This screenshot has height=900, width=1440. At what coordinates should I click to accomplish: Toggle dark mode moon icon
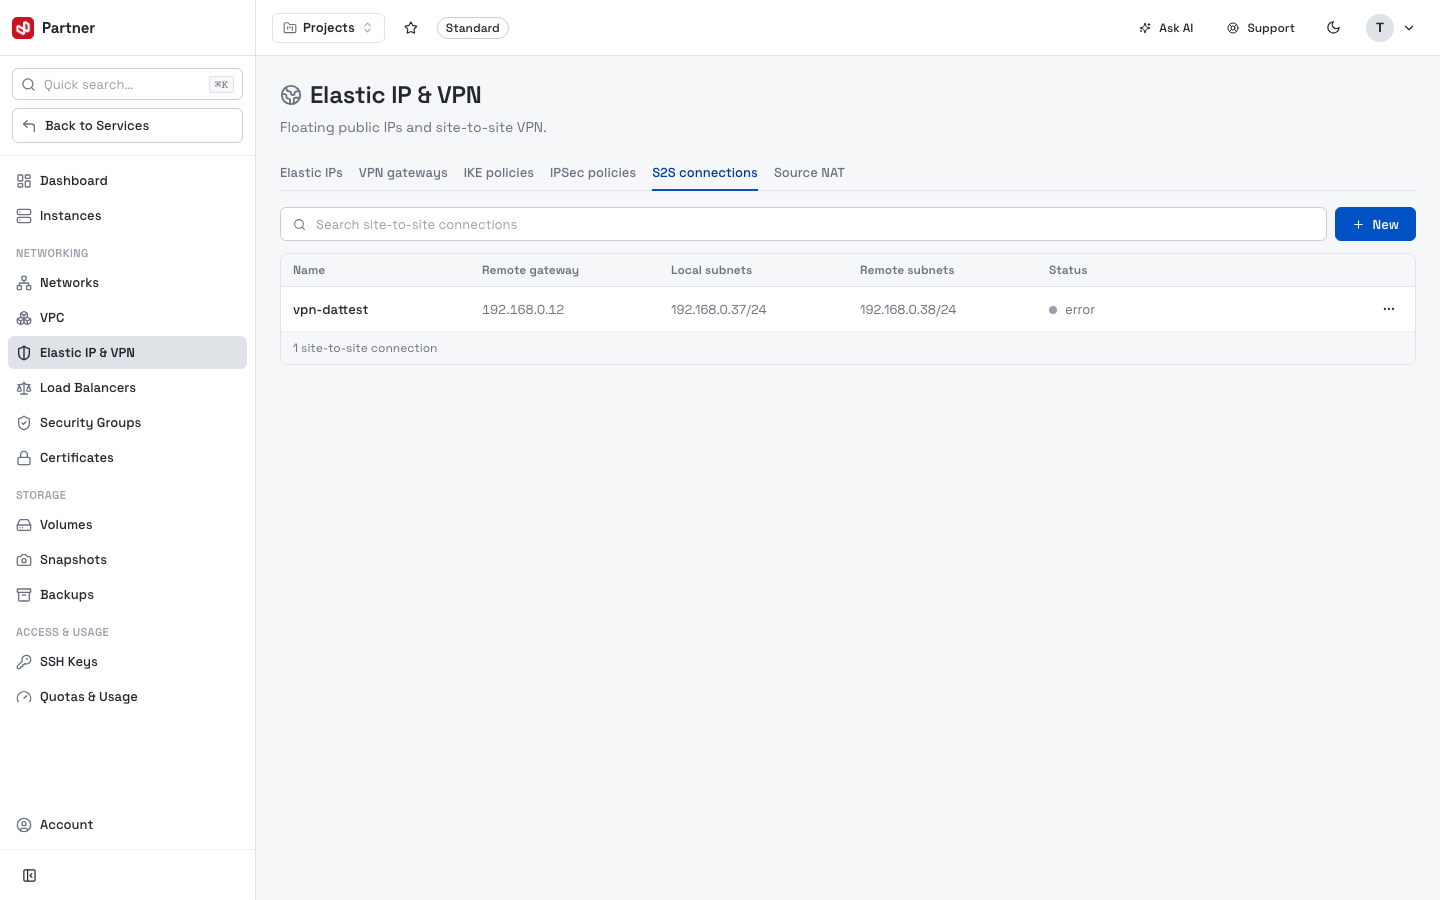1333,28
